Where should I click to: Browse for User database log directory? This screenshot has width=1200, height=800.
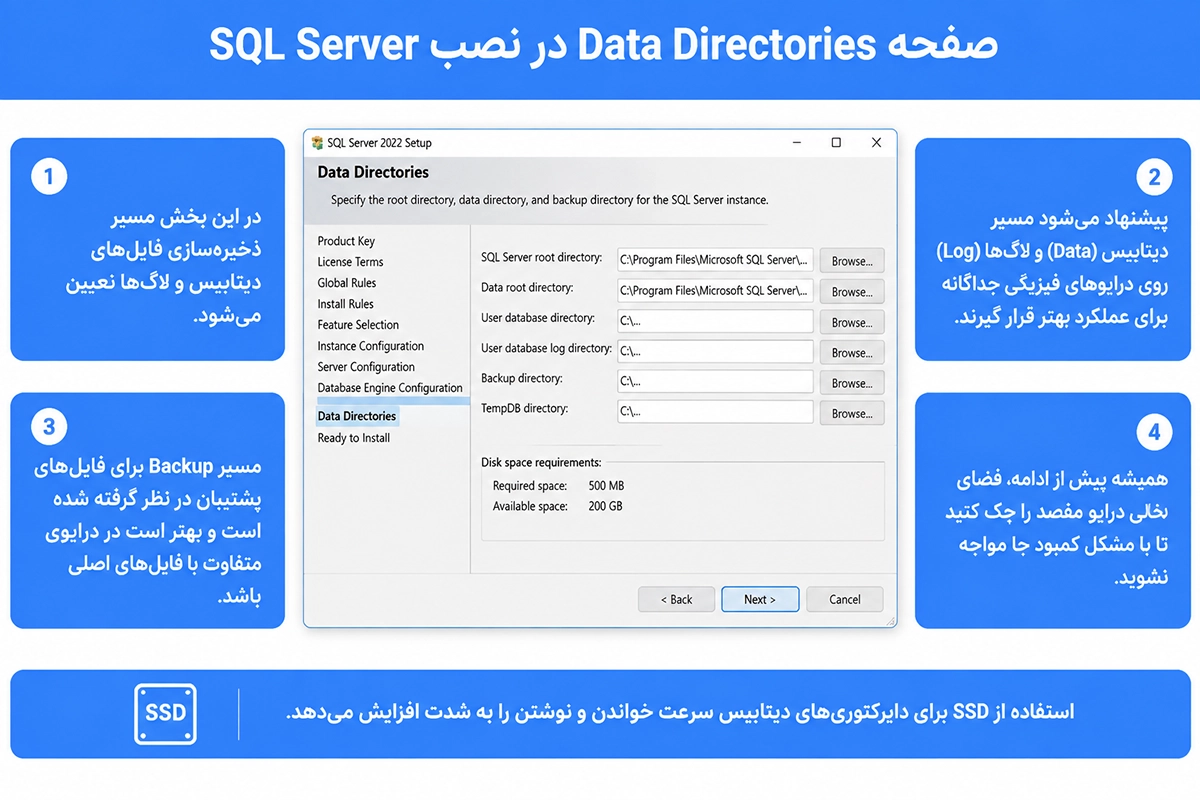click(x=852, y=353)
